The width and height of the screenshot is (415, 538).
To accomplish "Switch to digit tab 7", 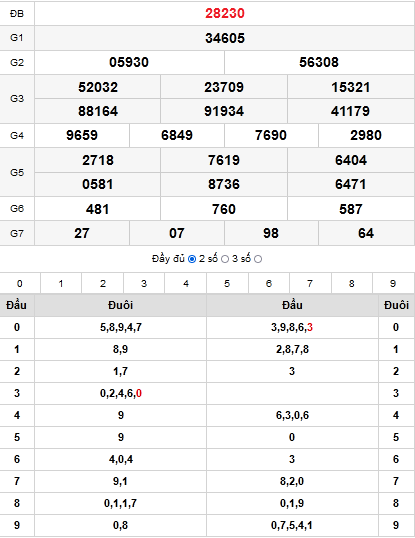I will coord(310,283).
